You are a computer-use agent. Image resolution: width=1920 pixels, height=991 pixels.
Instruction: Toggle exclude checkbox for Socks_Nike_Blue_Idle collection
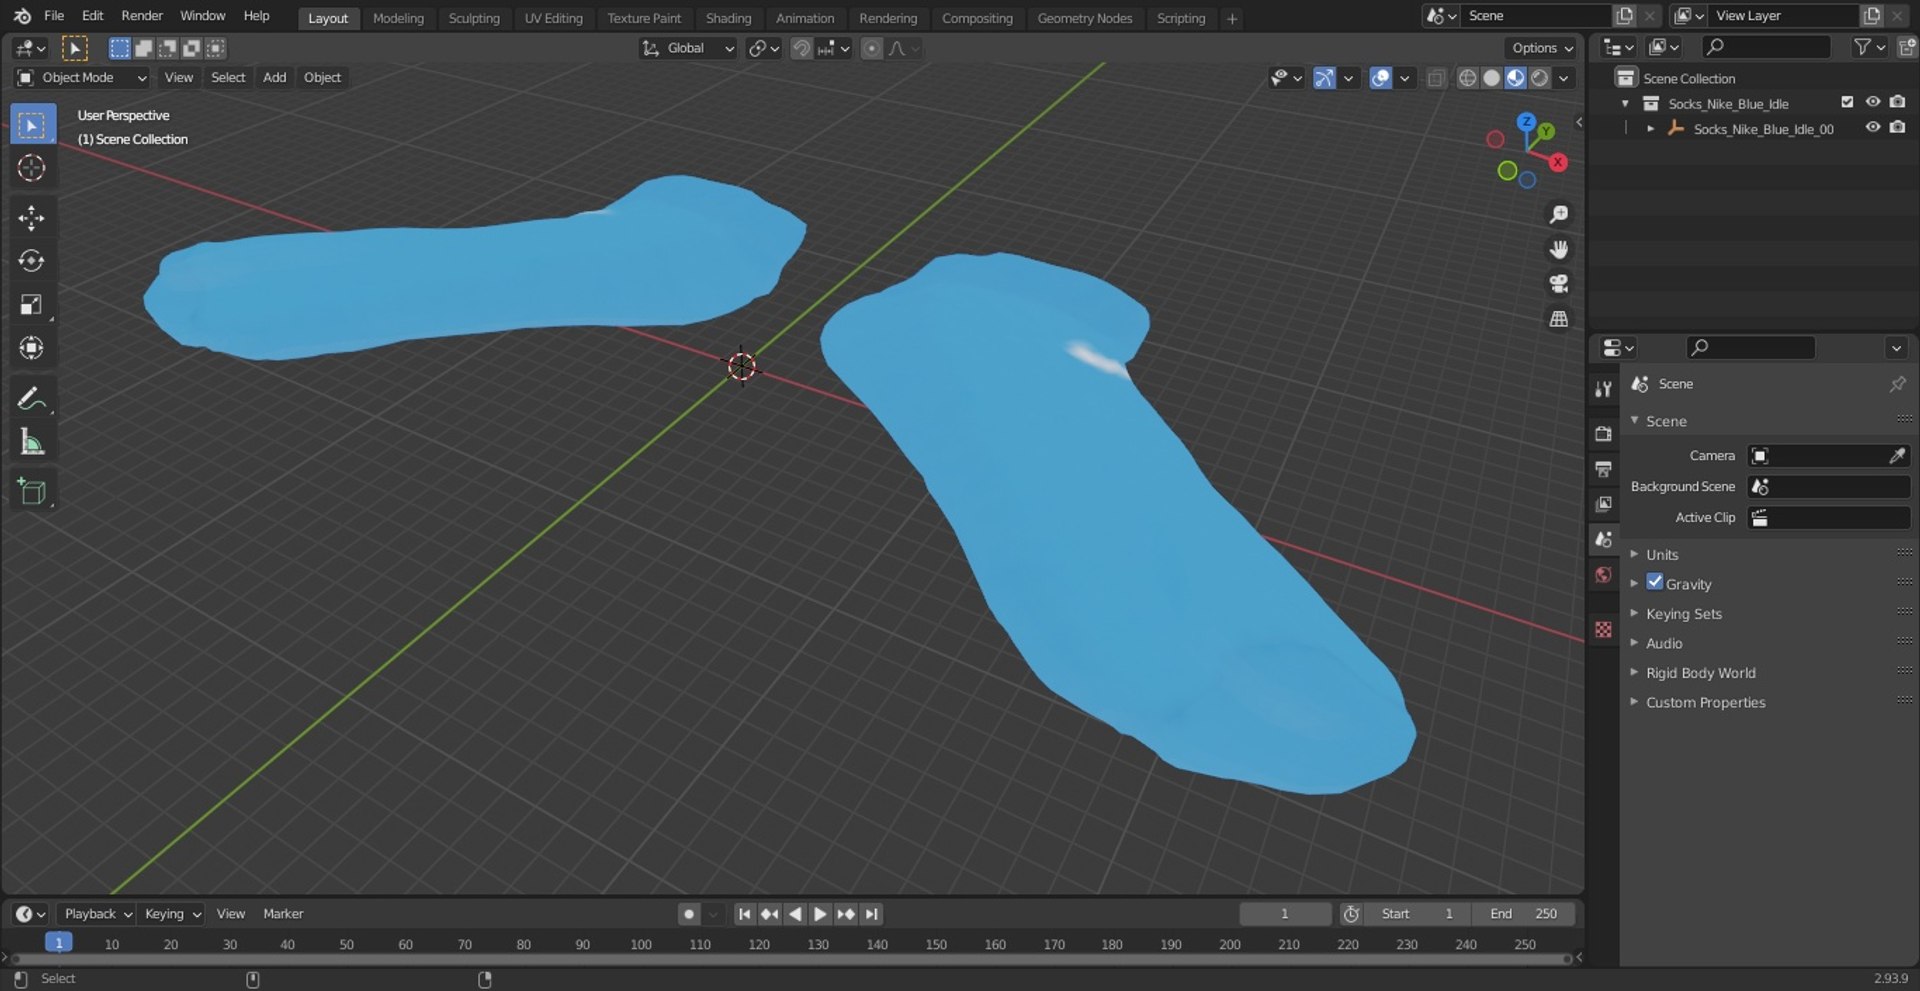(1847, 102)
